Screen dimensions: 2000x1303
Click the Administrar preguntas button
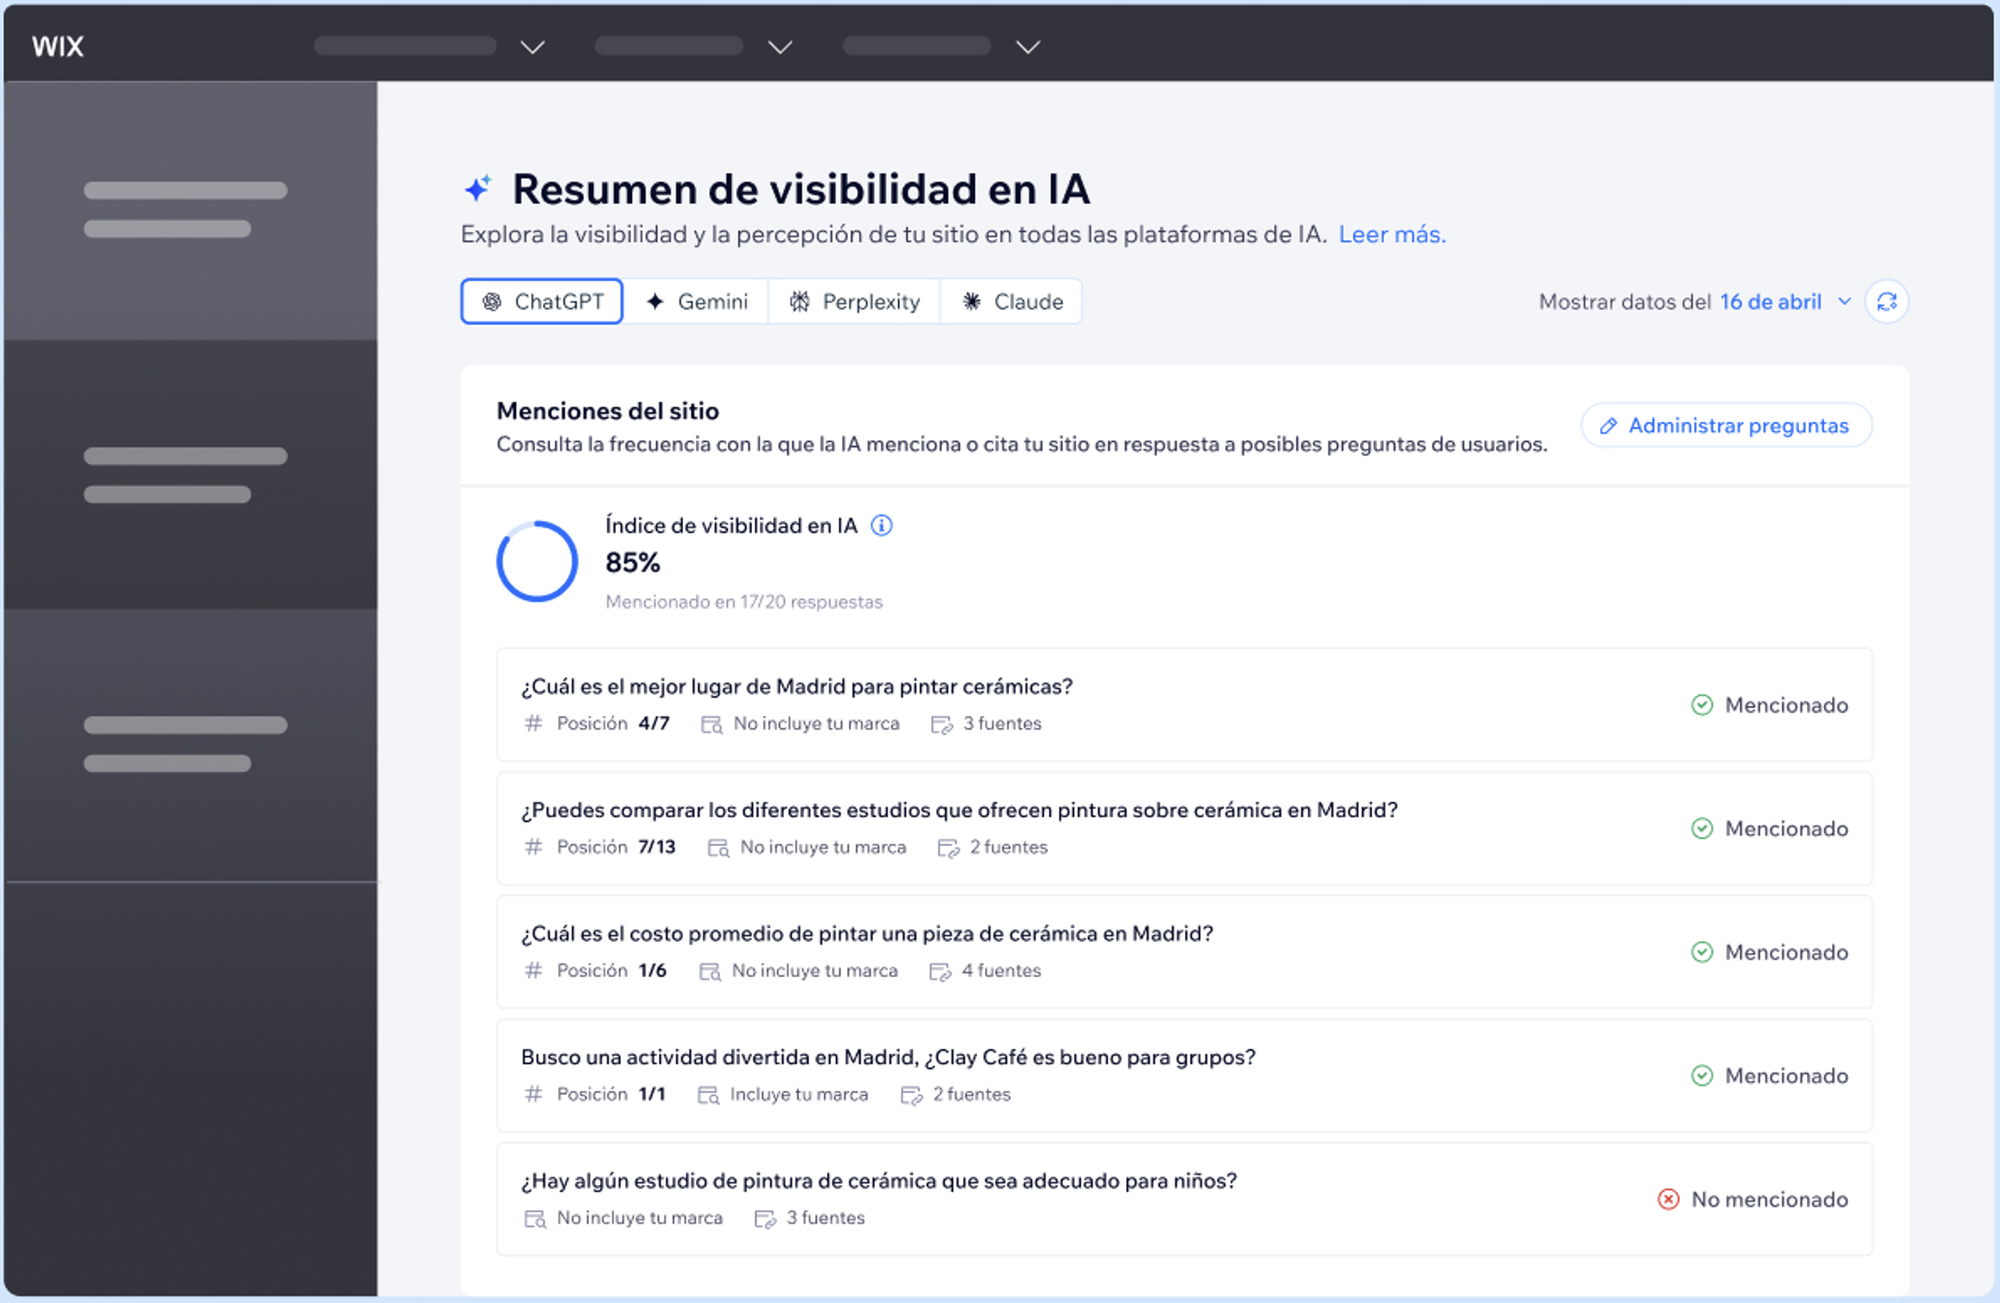(1726, 426)
